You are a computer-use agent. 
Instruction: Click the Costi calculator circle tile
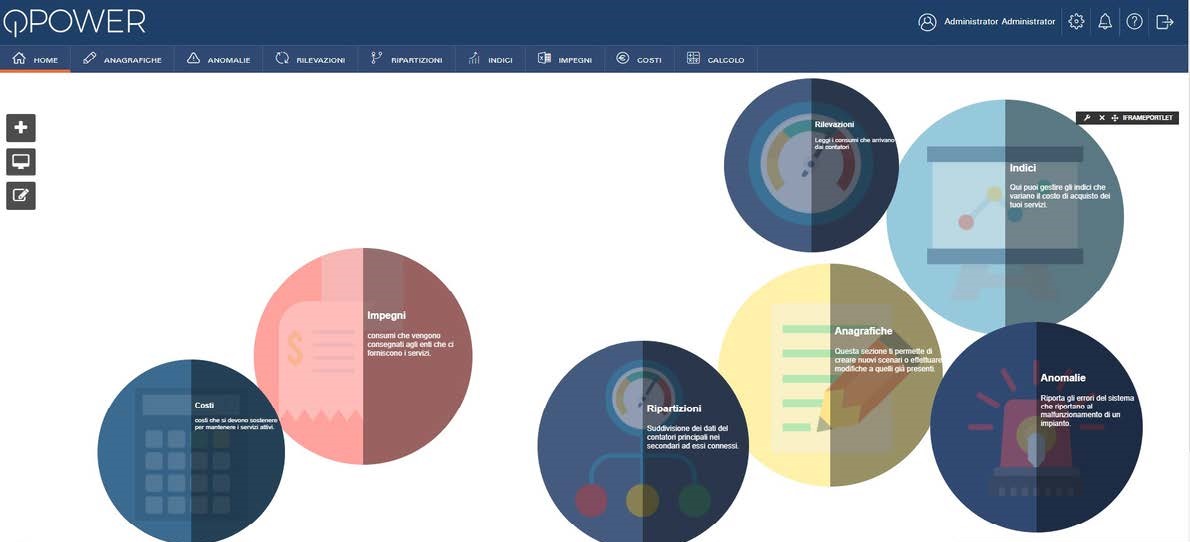[190, 452]
